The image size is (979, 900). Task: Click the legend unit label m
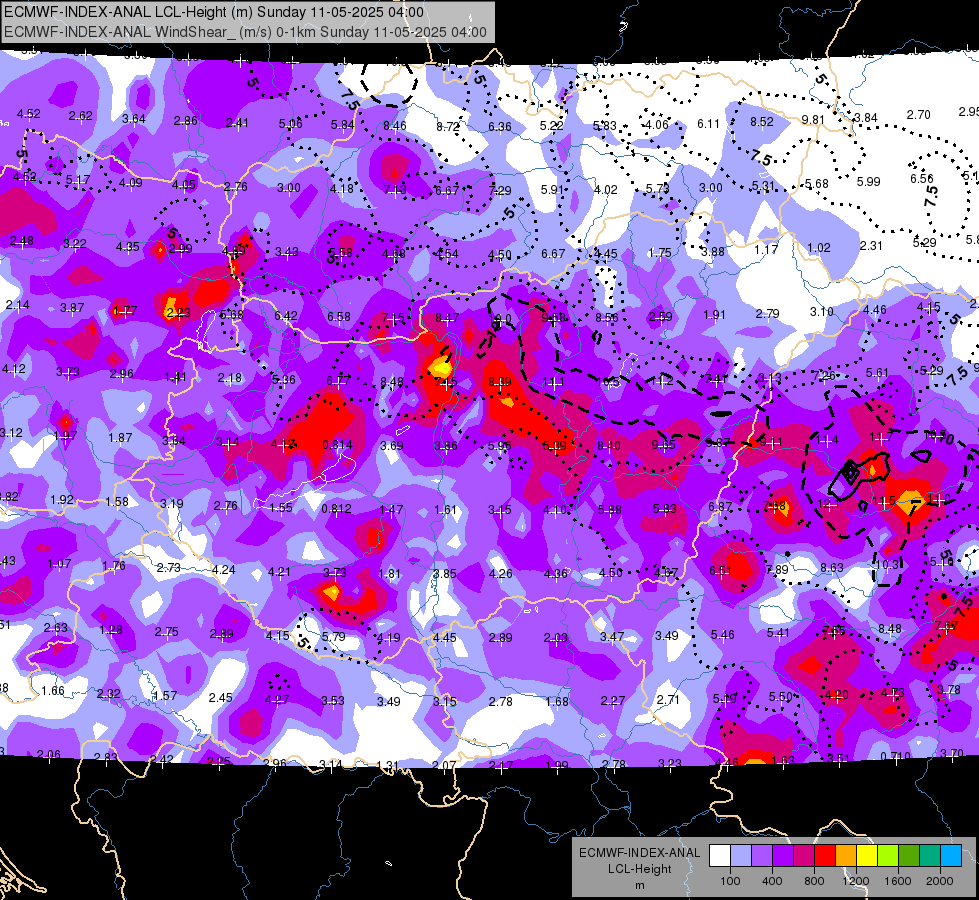(639, 885)
